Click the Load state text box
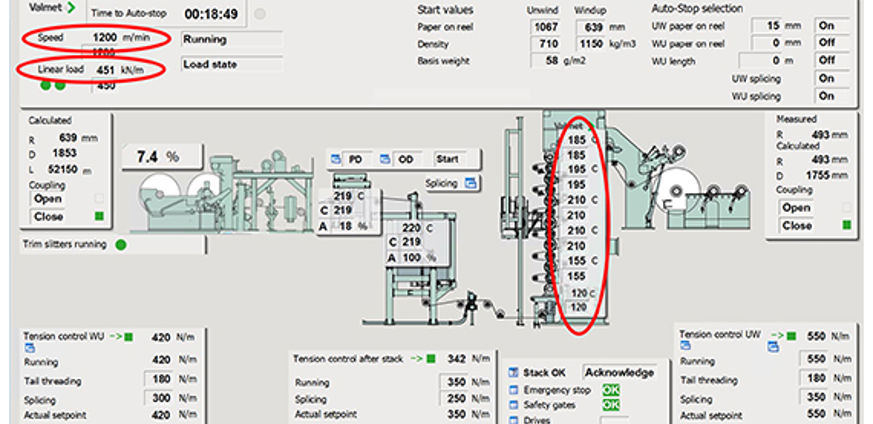Image resolution: width=873 pixels, height=424 pixels. coord(232,65)
